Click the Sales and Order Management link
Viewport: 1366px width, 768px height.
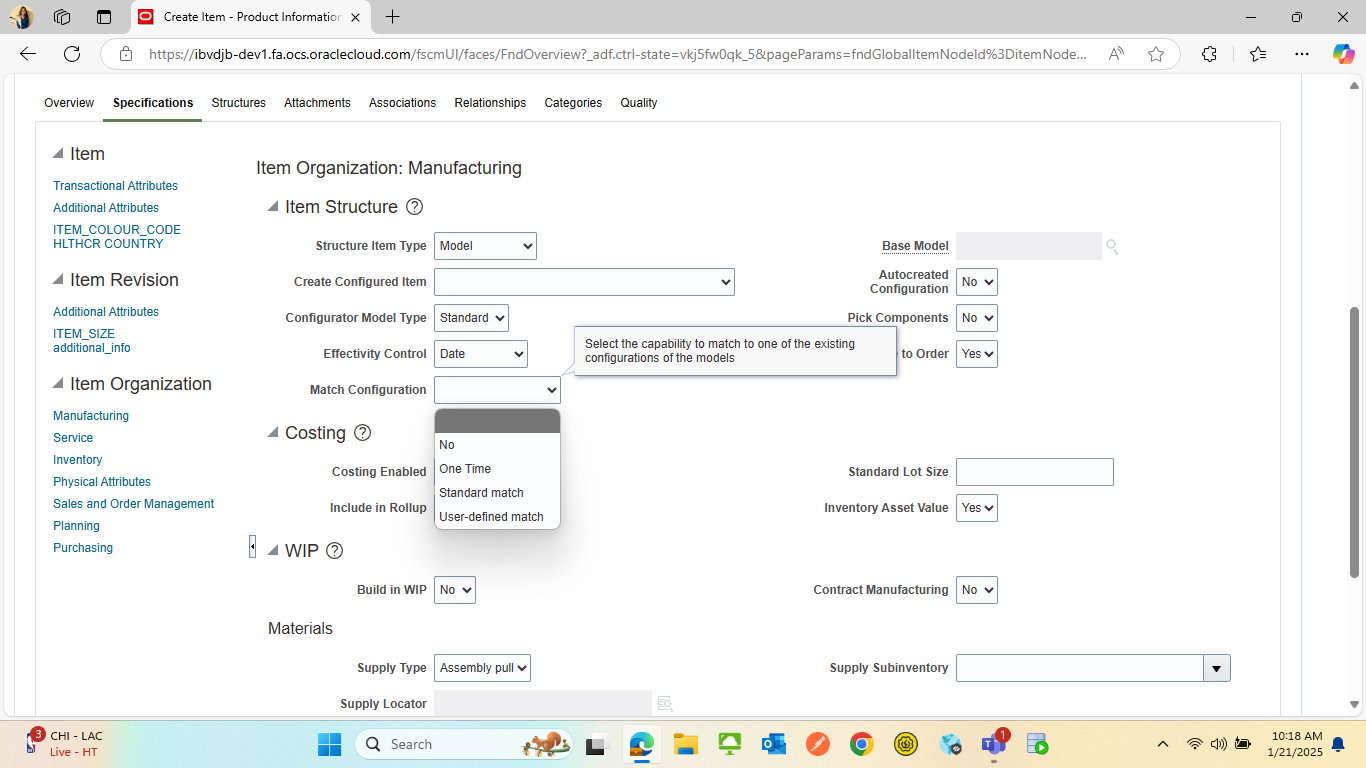[133, 503]
